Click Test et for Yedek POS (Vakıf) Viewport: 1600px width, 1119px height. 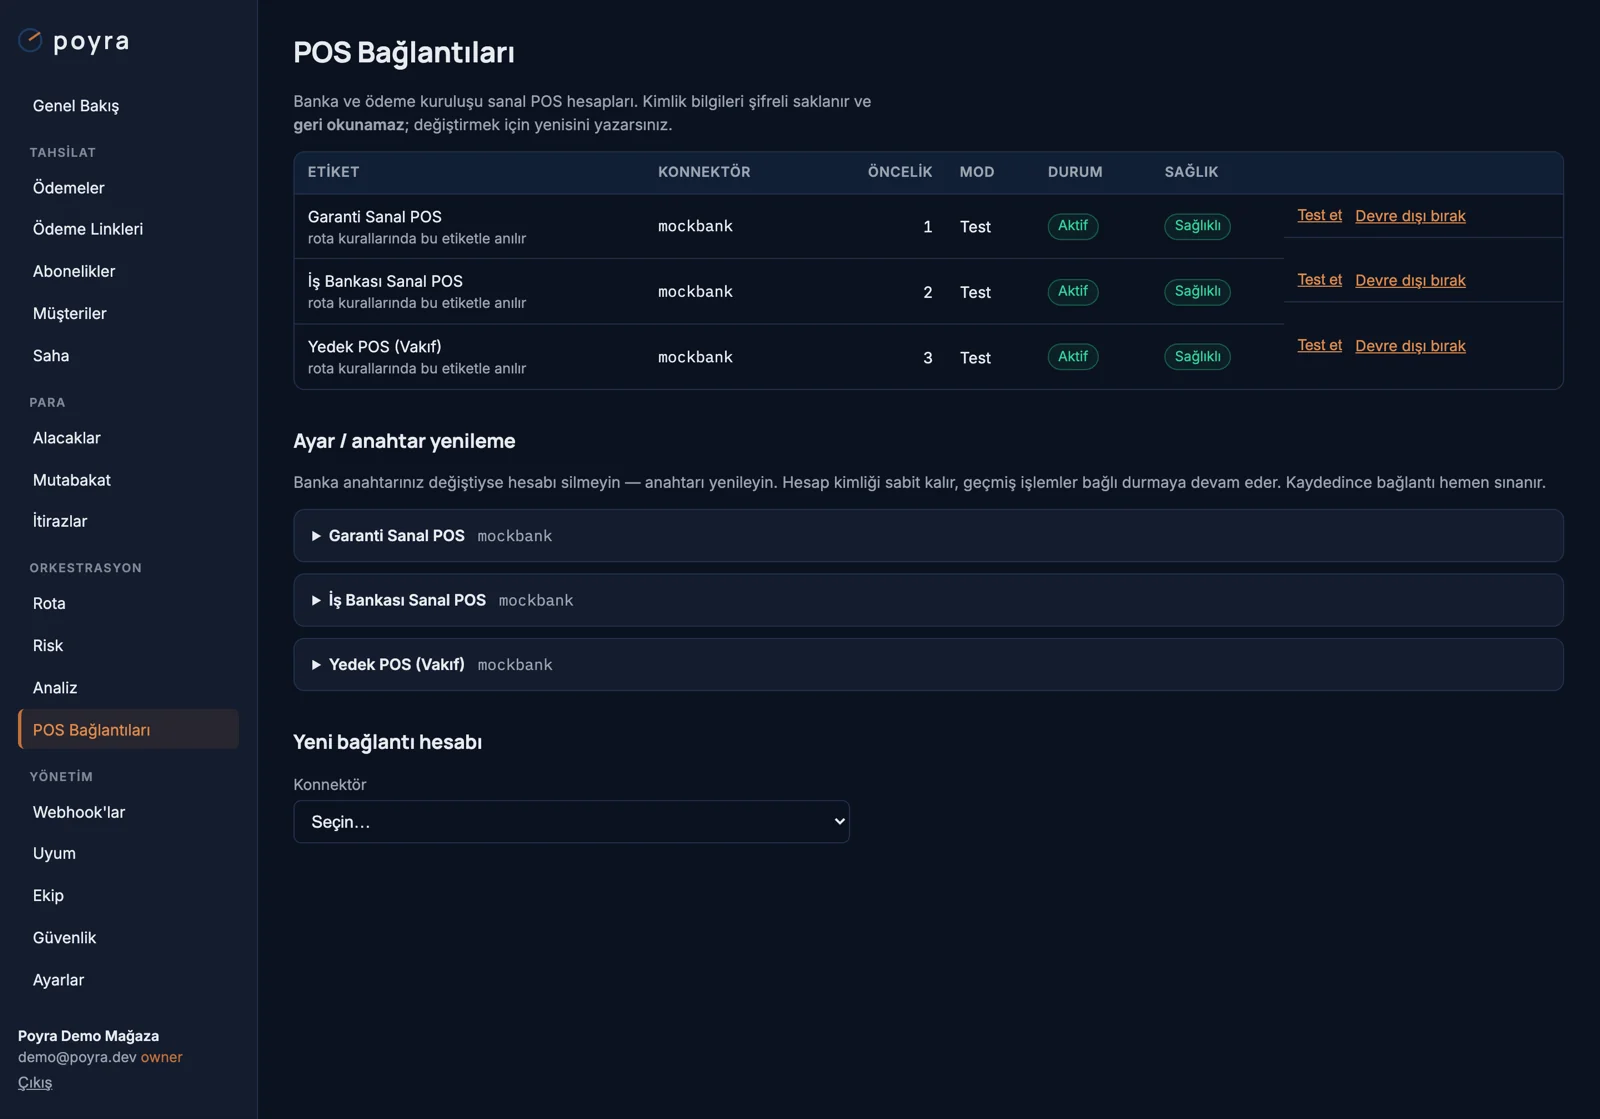(1319, 345)
